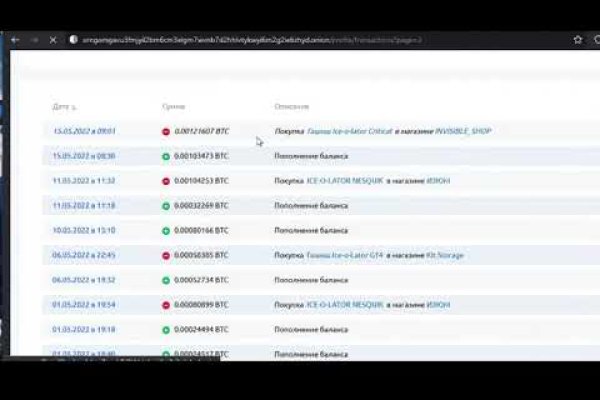
Task: Click the URL address bar field
Action: pyautogui.click(x=300, y=40)
